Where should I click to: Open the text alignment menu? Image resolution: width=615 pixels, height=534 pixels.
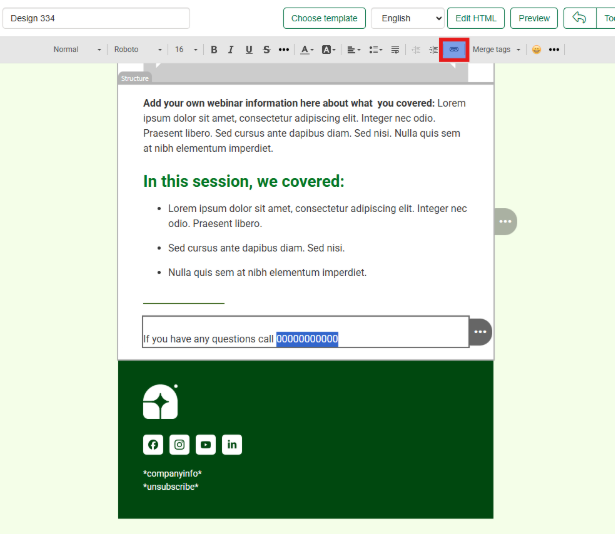(353, 49)
